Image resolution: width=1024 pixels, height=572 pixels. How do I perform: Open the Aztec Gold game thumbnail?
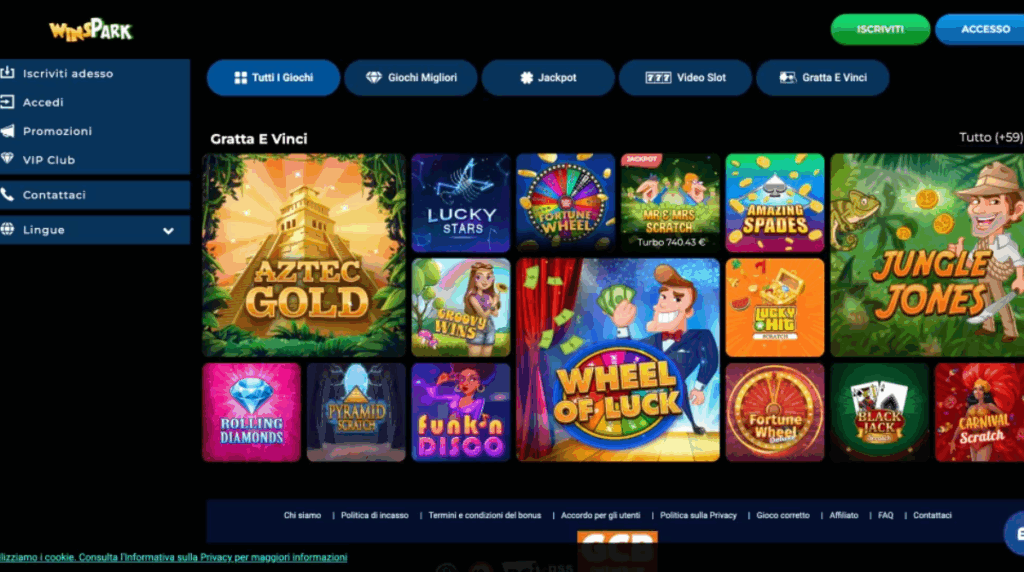tap(304, 255)
